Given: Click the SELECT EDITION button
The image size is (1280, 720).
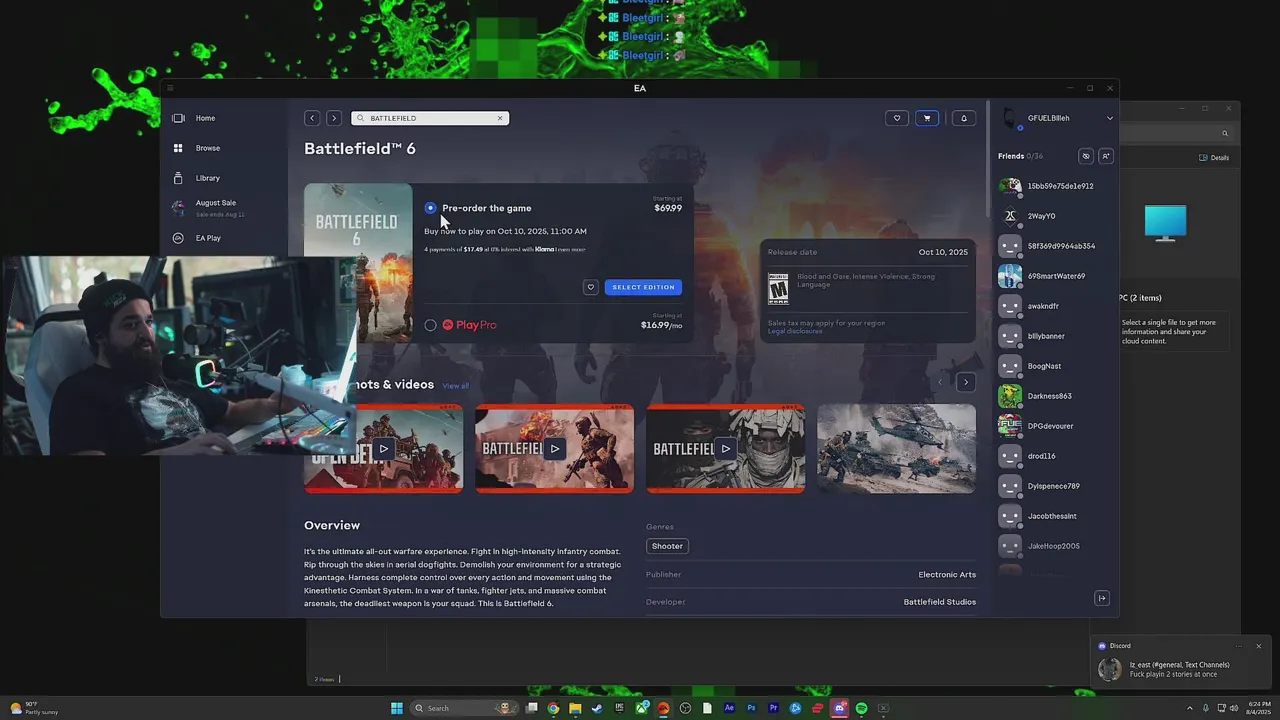Looking at the screenshot, I should [x=643, y=287].
